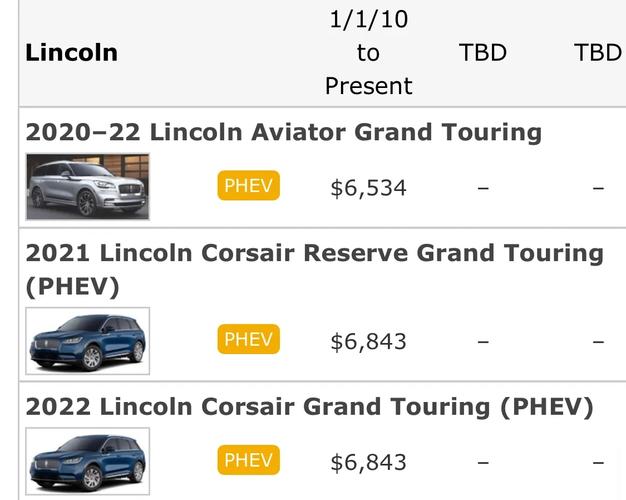Select the $6,843 amount for 2021 Corsair Reserve

coord(368,342)
